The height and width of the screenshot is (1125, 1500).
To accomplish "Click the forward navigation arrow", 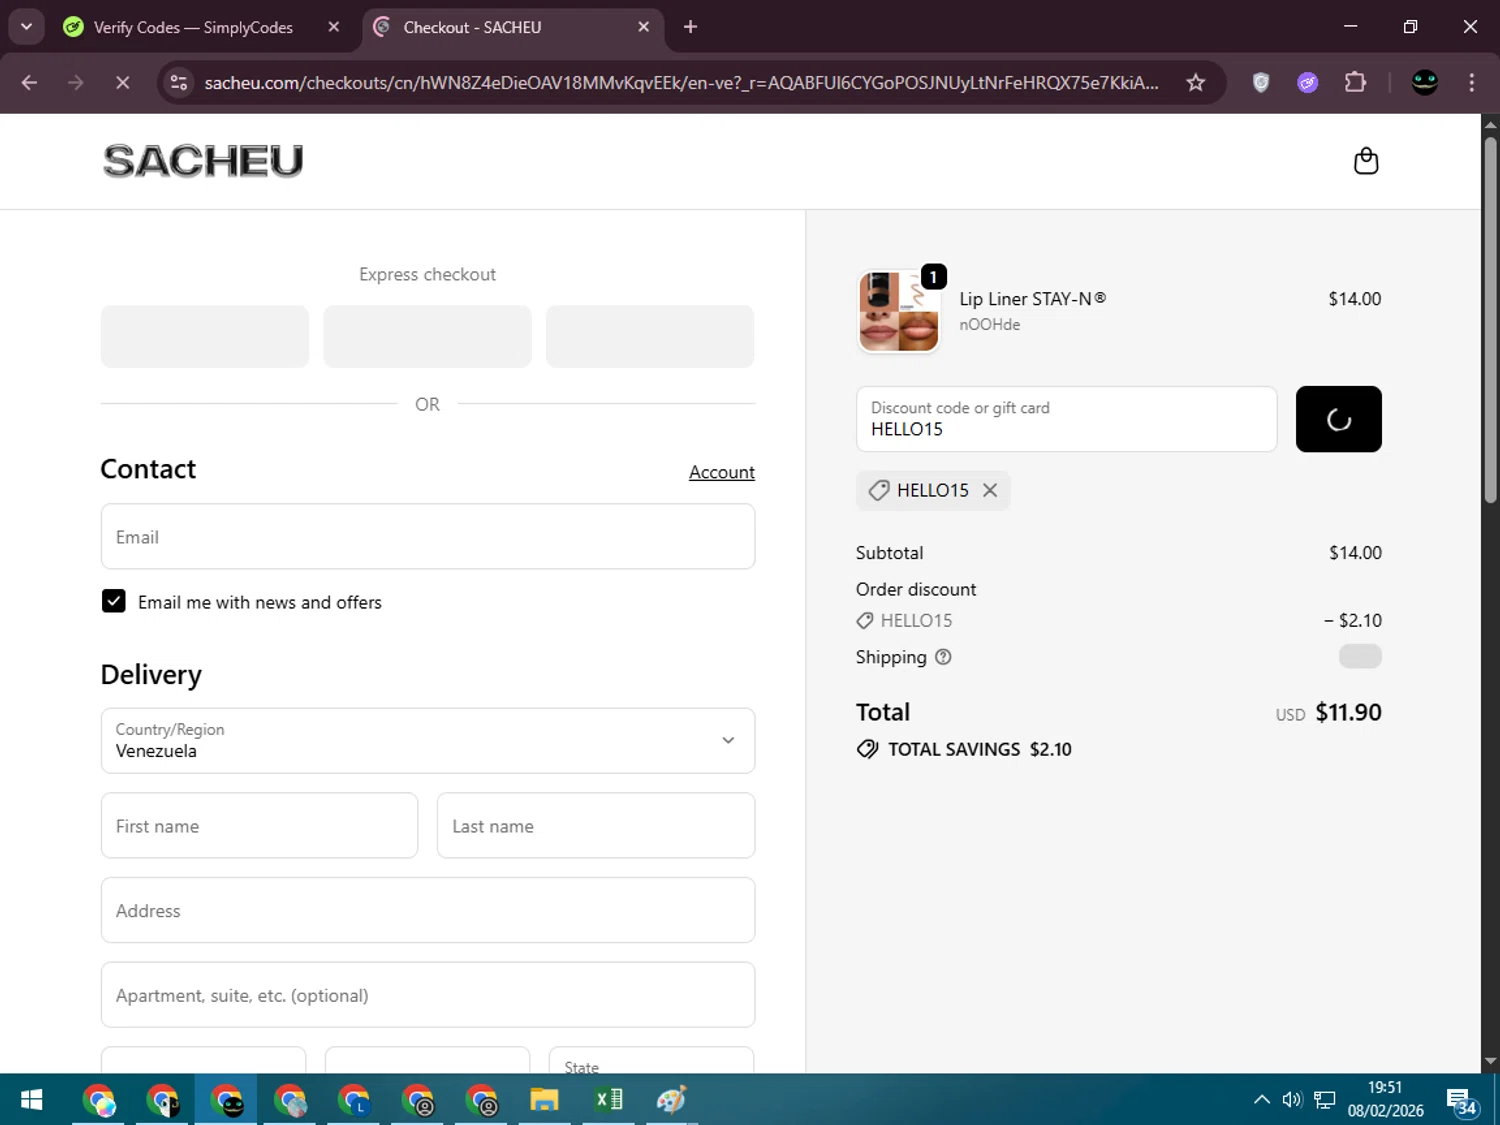I will point(76,83).
